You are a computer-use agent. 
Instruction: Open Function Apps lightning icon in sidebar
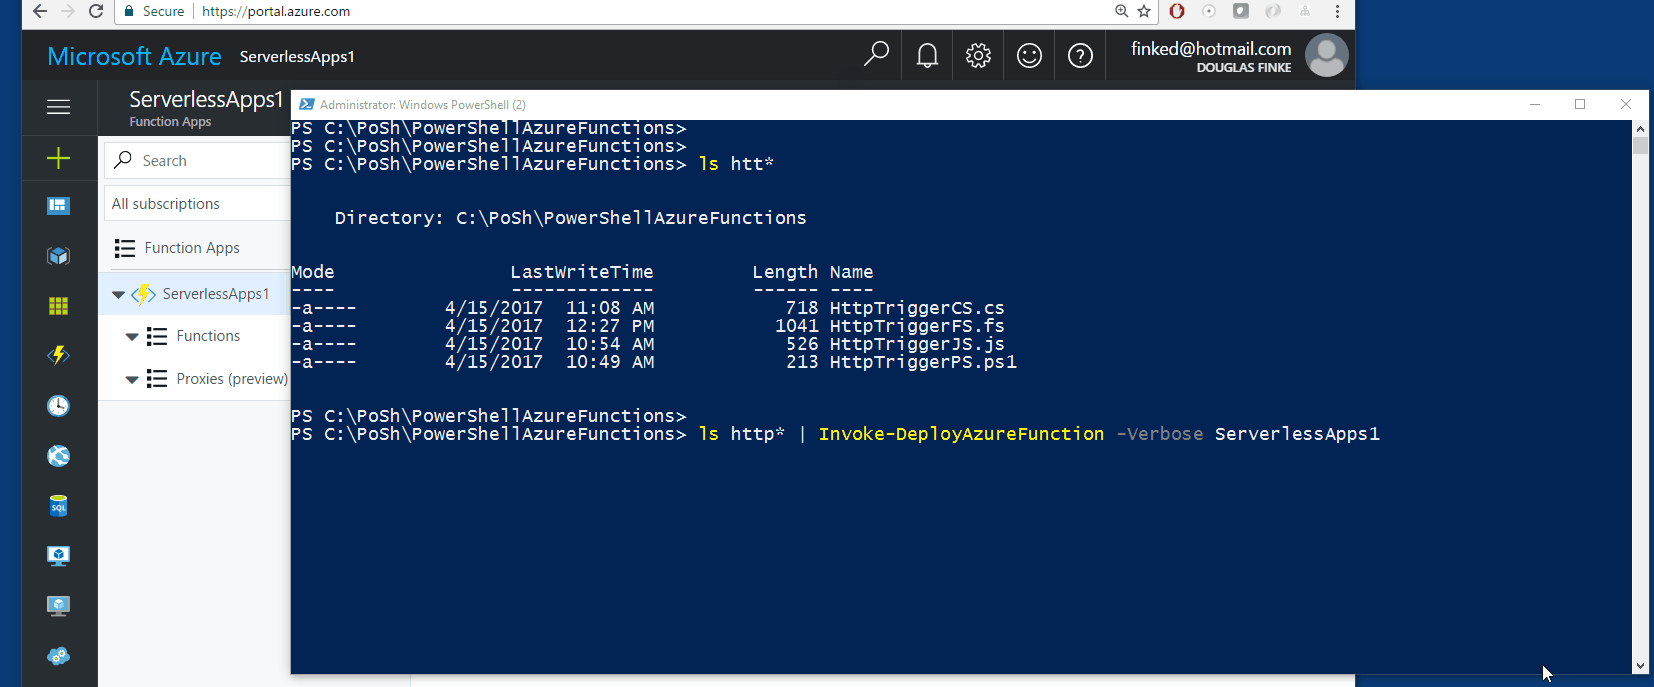58,355
